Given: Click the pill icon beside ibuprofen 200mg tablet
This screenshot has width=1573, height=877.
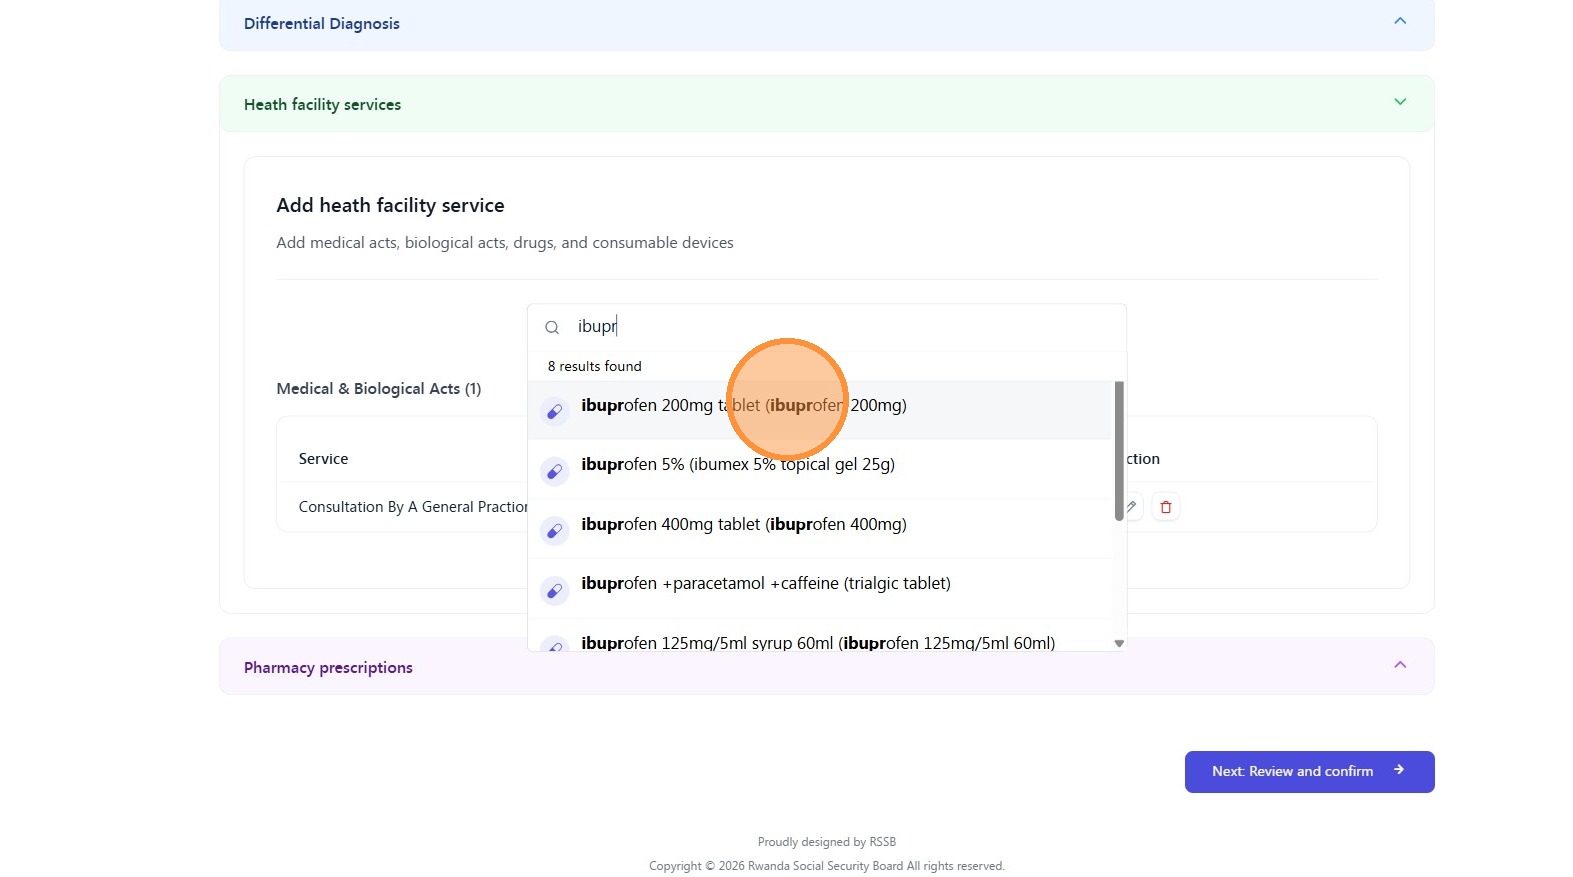Looking at the screenshot, I should click(x=554, y=411).
